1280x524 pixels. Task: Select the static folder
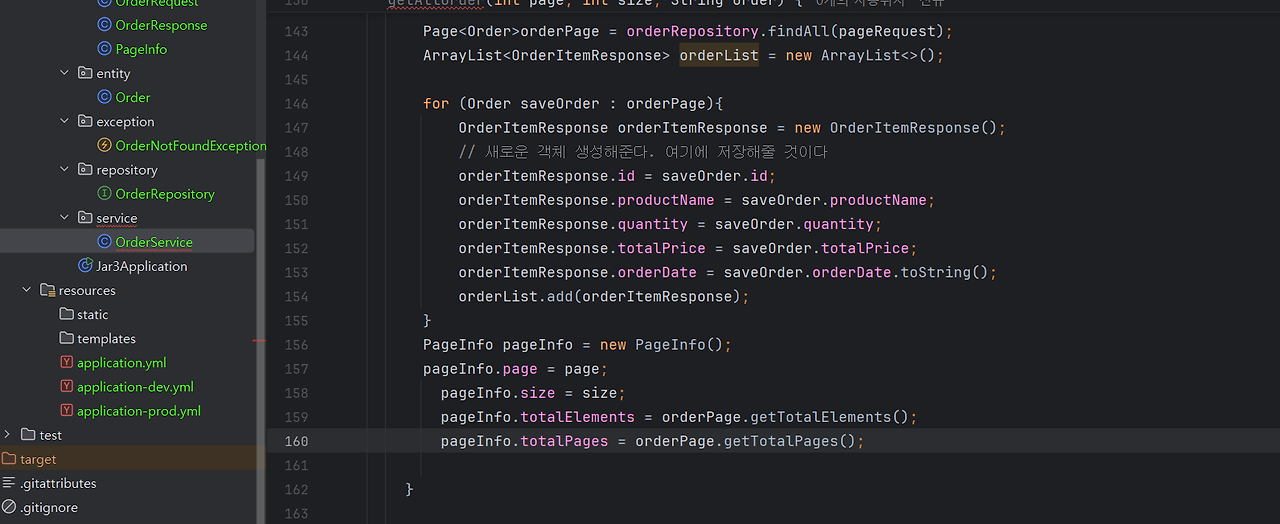(x=92, y=314)
